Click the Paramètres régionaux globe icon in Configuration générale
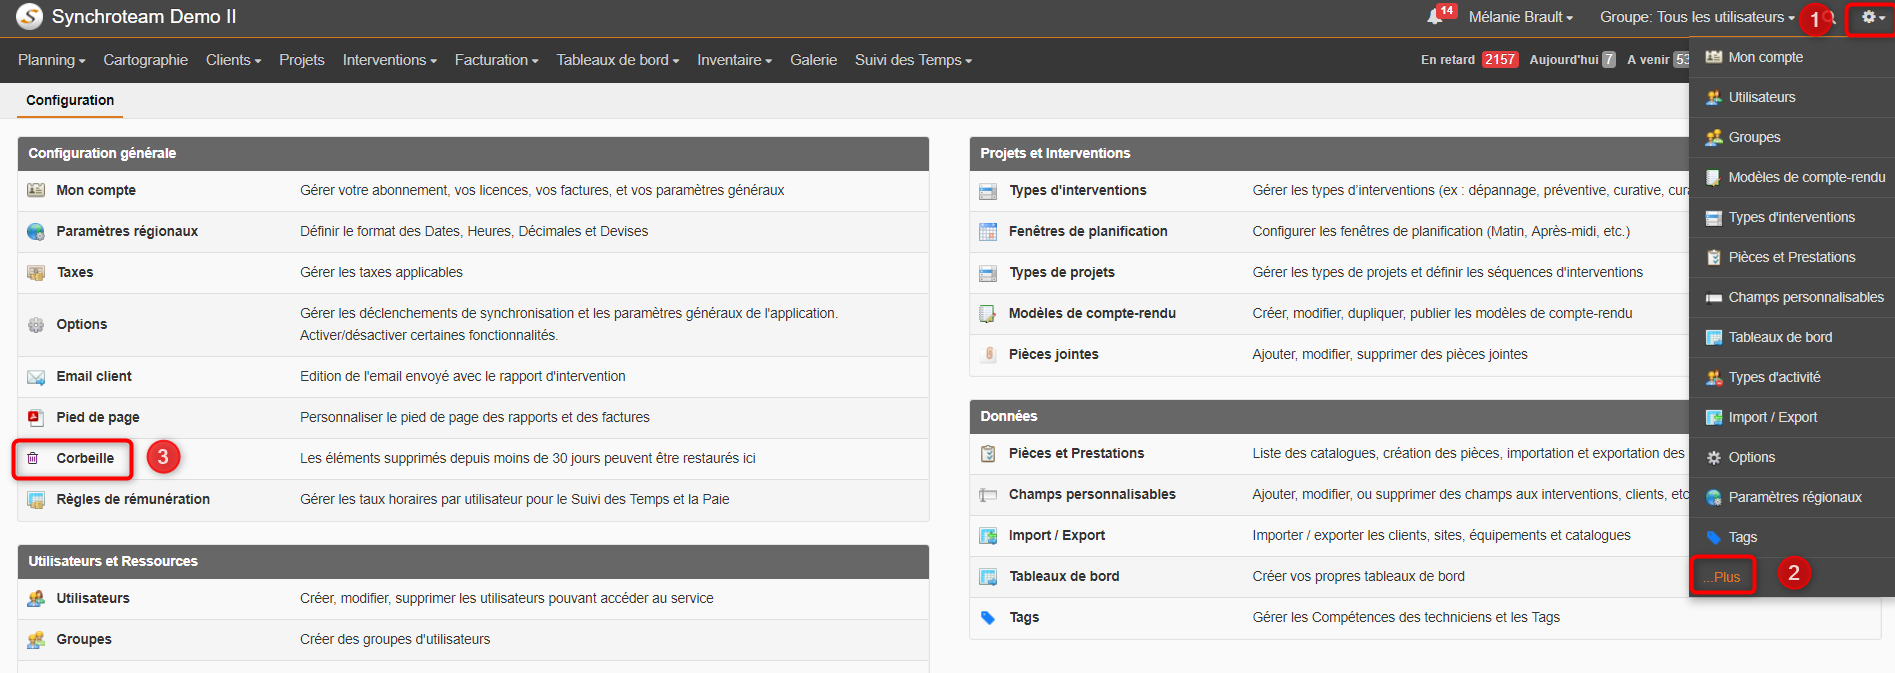The width and height of the screenshot is (1895, 673). tap(36, 231)
